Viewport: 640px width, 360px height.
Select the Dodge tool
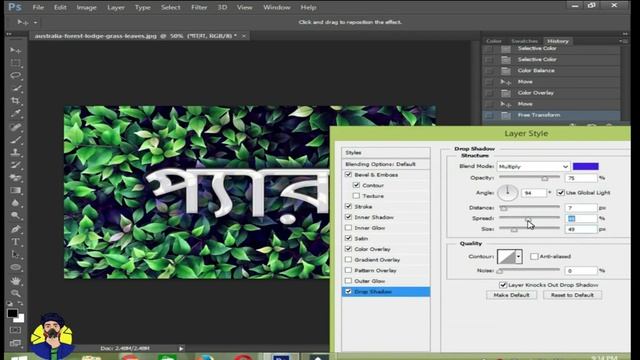[16, 216]
